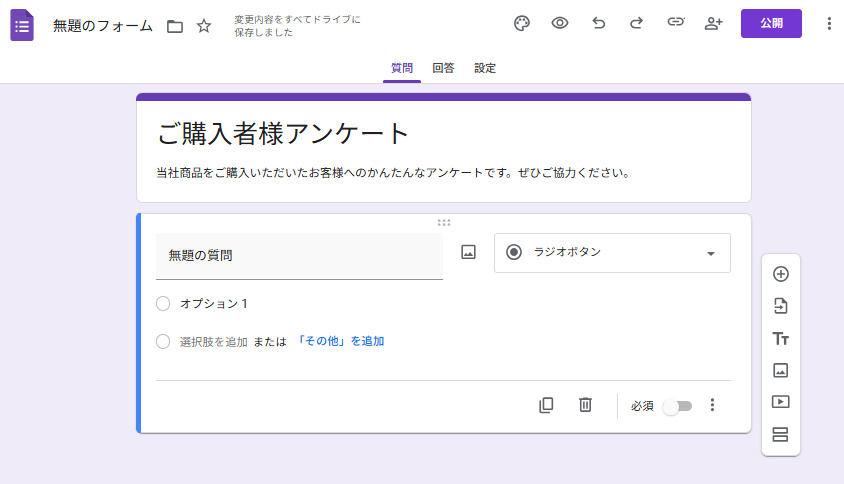Copy the responder link icon
This screenshot has width=844, height=484.
(x=676, y=24)
